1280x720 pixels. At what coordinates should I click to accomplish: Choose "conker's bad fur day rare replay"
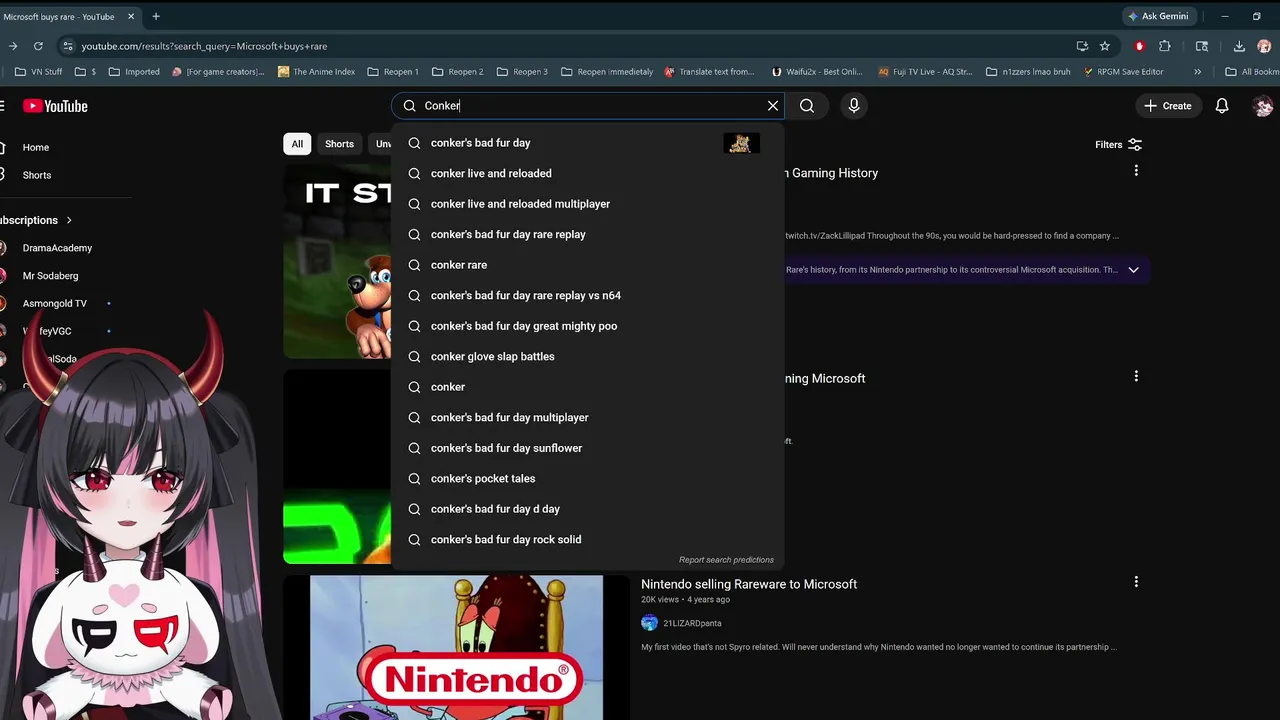(x=588, y=235)
